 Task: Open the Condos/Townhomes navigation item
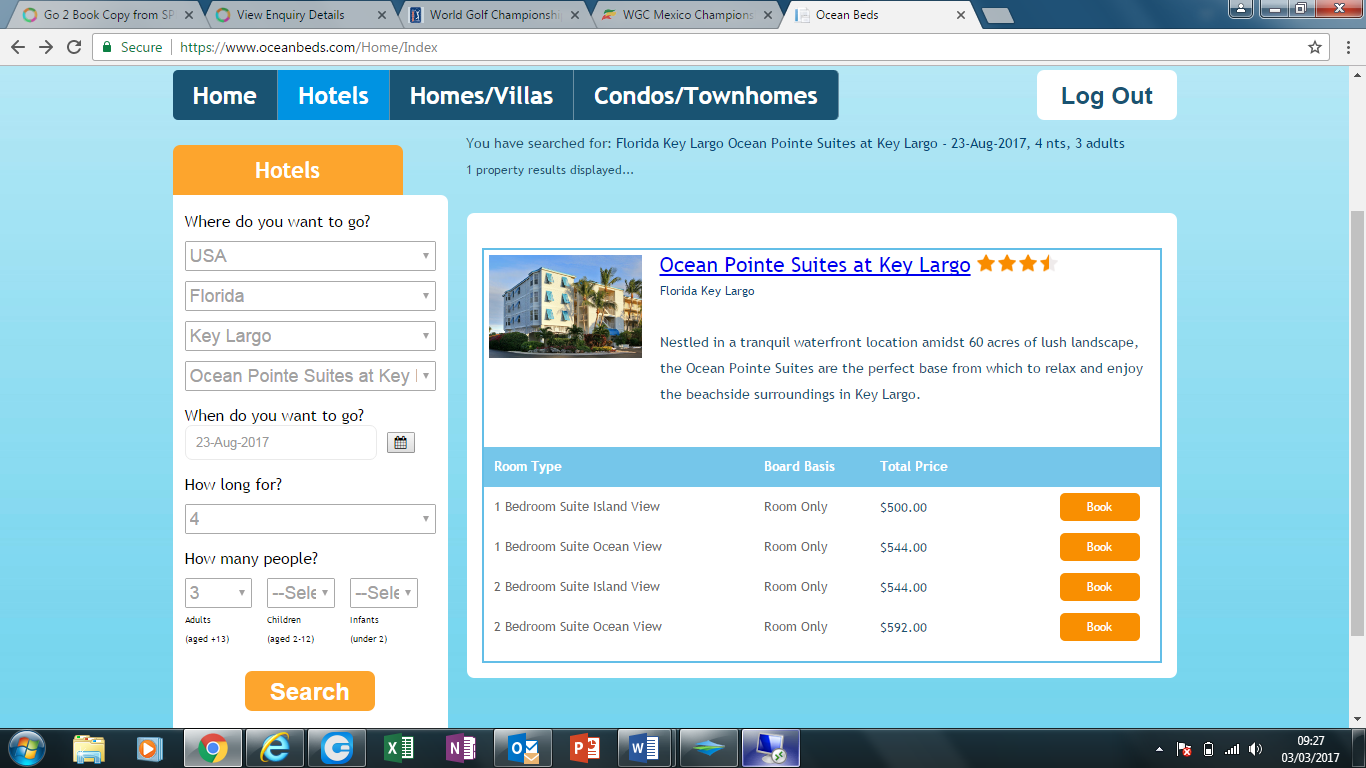(x=706, y=95)
